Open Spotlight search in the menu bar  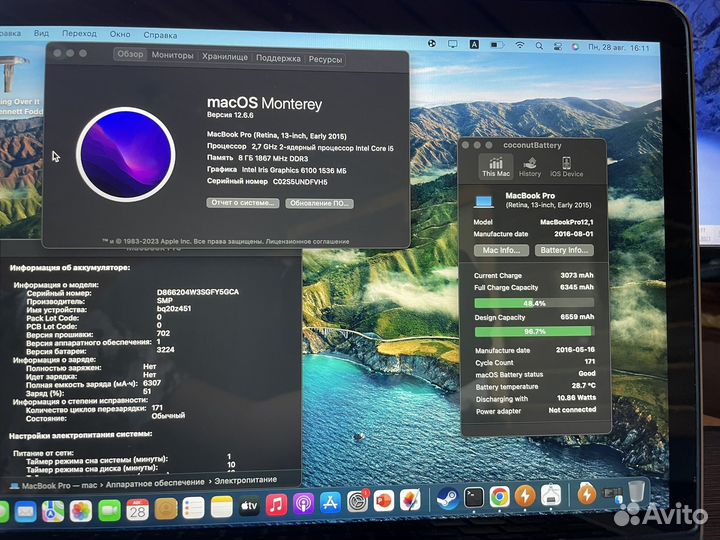click(x=539, y=45)
